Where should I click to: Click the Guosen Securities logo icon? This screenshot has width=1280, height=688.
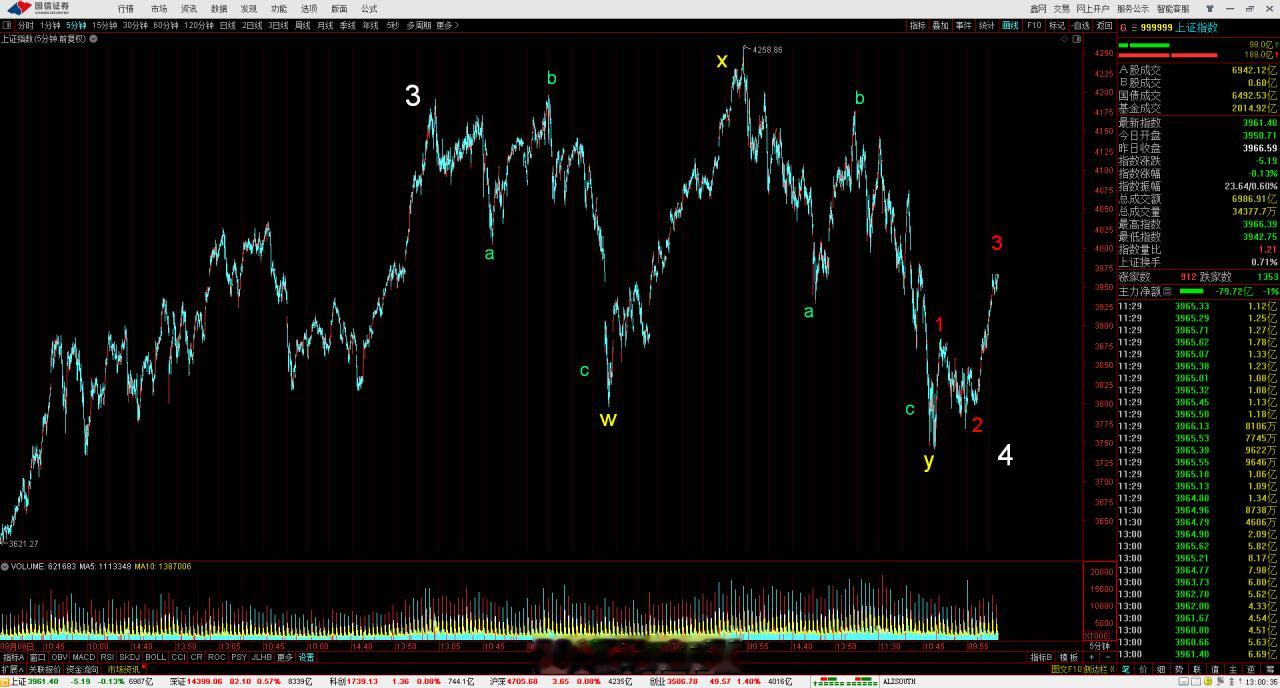[x=20, y=9]
